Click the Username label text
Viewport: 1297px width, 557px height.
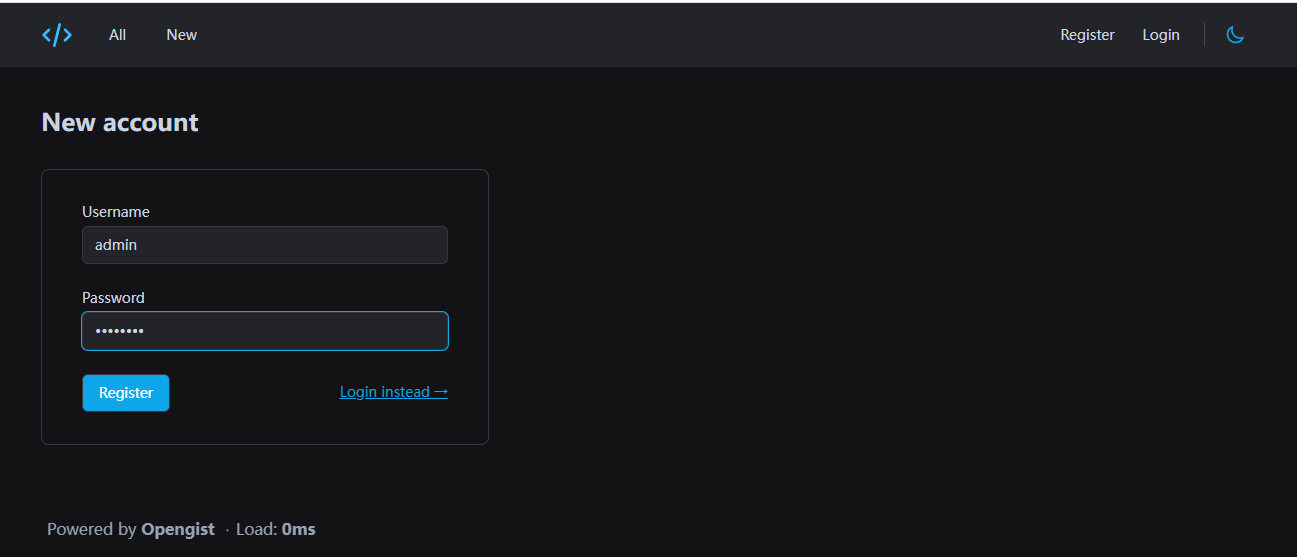116,212
